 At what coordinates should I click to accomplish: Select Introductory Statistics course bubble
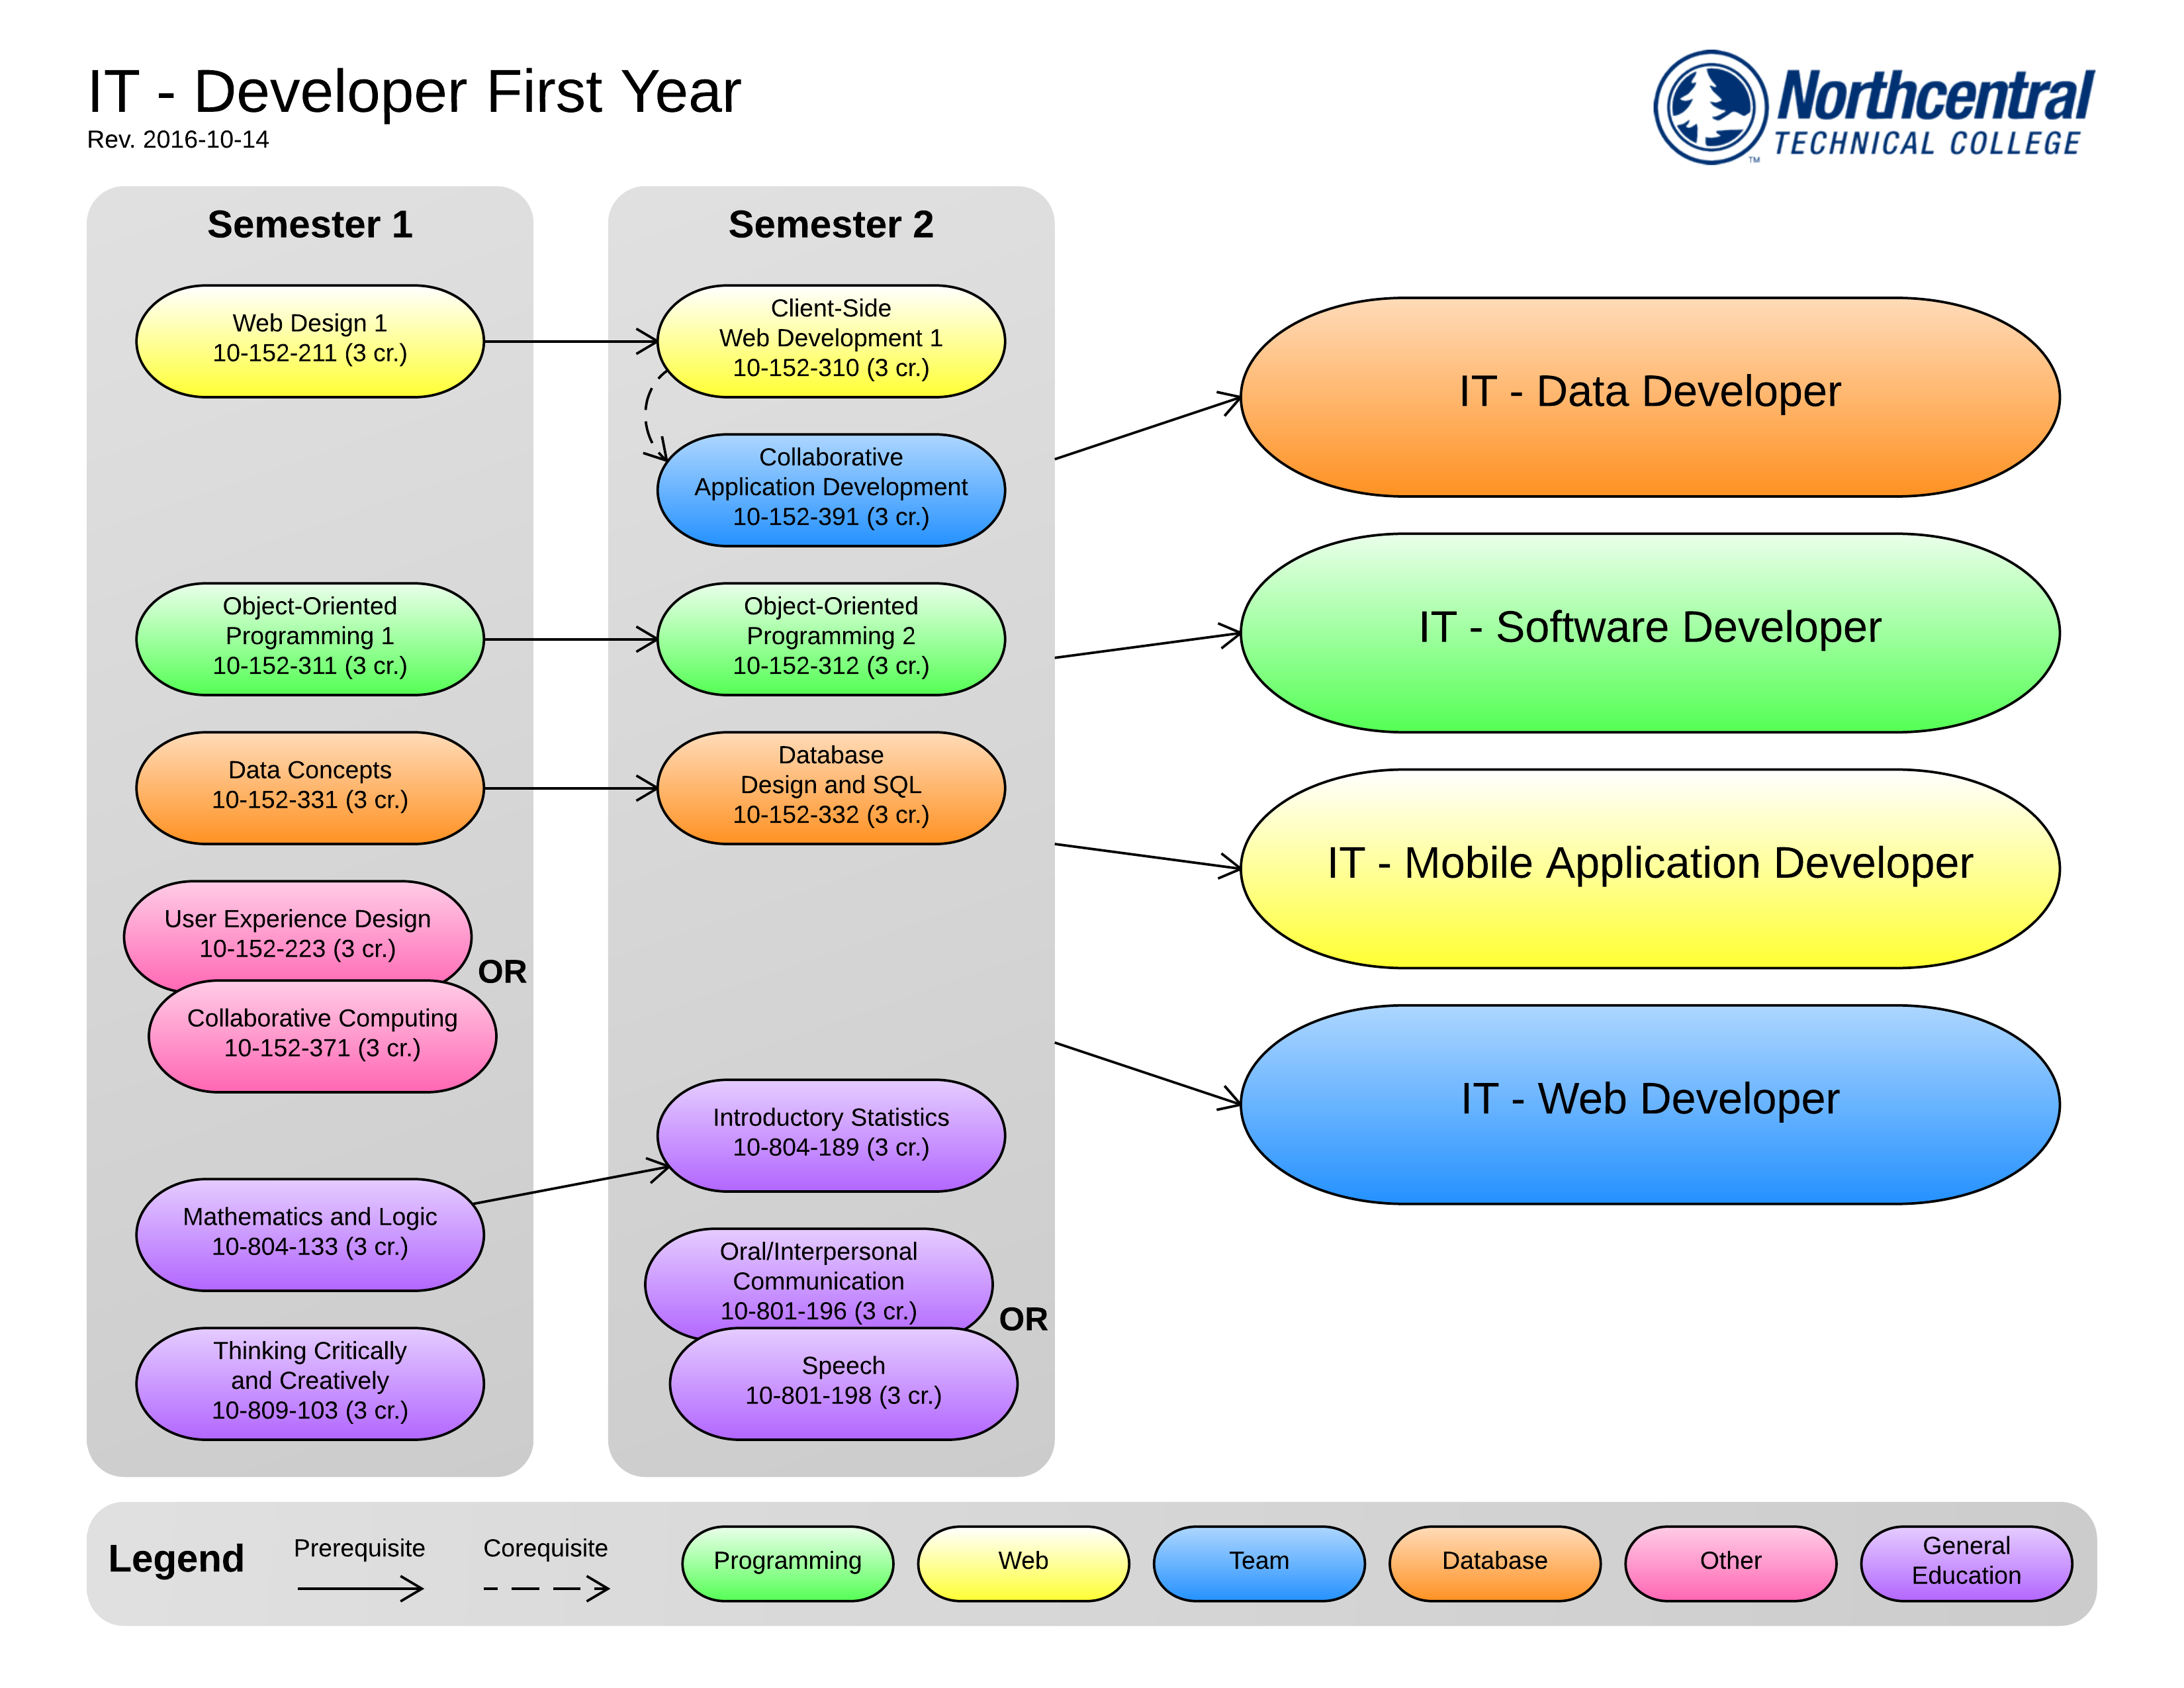click(830, 1134)
